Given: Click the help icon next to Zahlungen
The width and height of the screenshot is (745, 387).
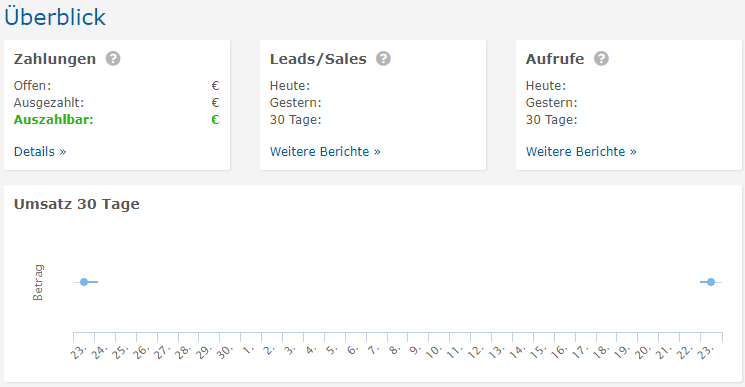Looking at the screenshot, I should 113,59.
